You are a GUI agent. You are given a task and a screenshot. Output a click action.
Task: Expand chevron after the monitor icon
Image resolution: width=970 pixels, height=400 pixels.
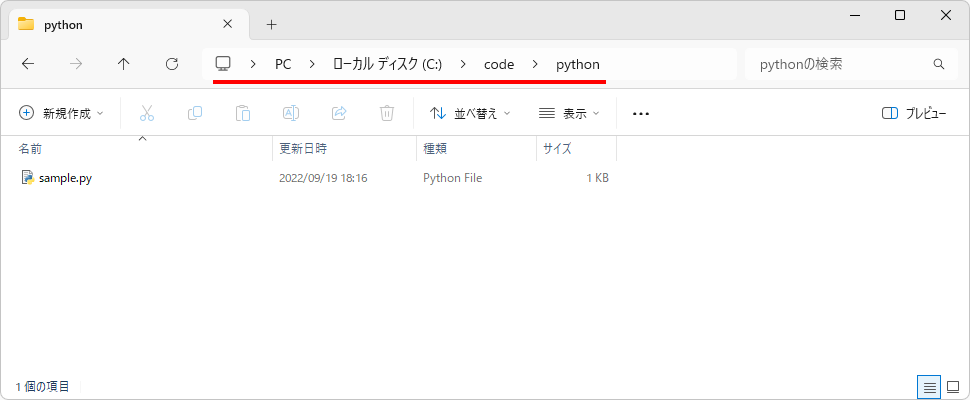pyautogui.click(x=253, y=64)
